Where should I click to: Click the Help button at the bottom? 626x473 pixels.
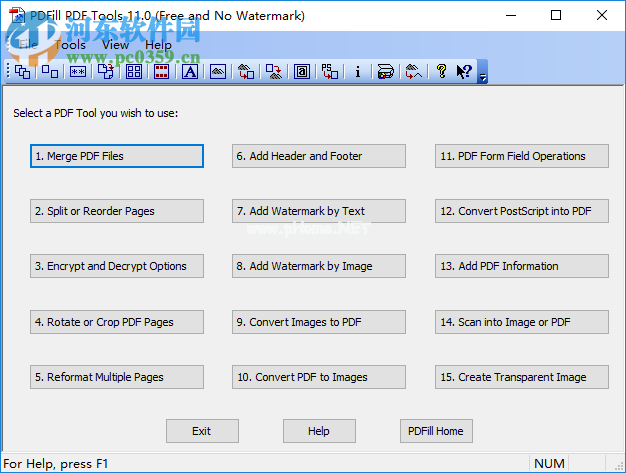(319, 431)
